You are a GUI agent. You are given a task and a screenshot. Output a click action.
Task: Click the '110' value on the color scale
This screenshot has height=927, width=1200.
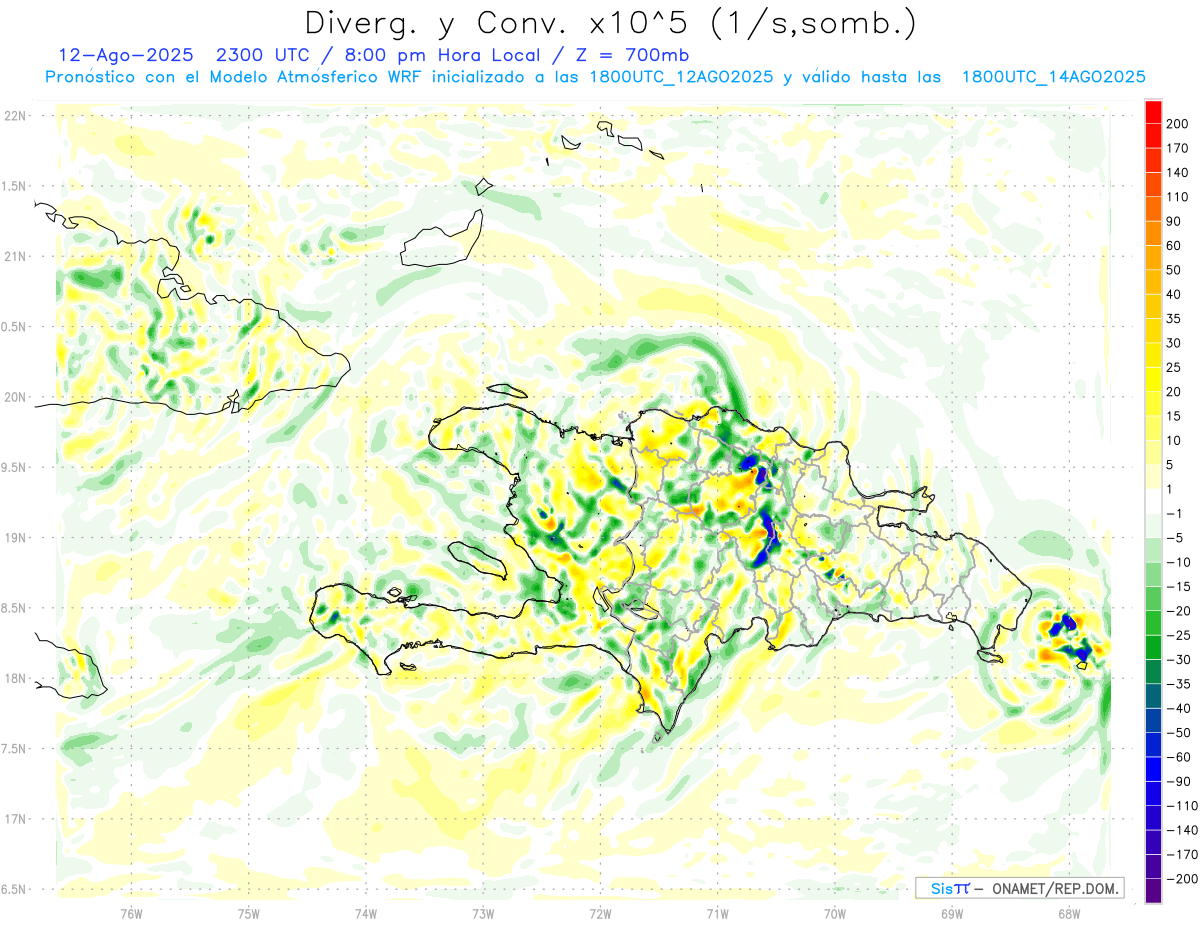[x=1177, y=197]
